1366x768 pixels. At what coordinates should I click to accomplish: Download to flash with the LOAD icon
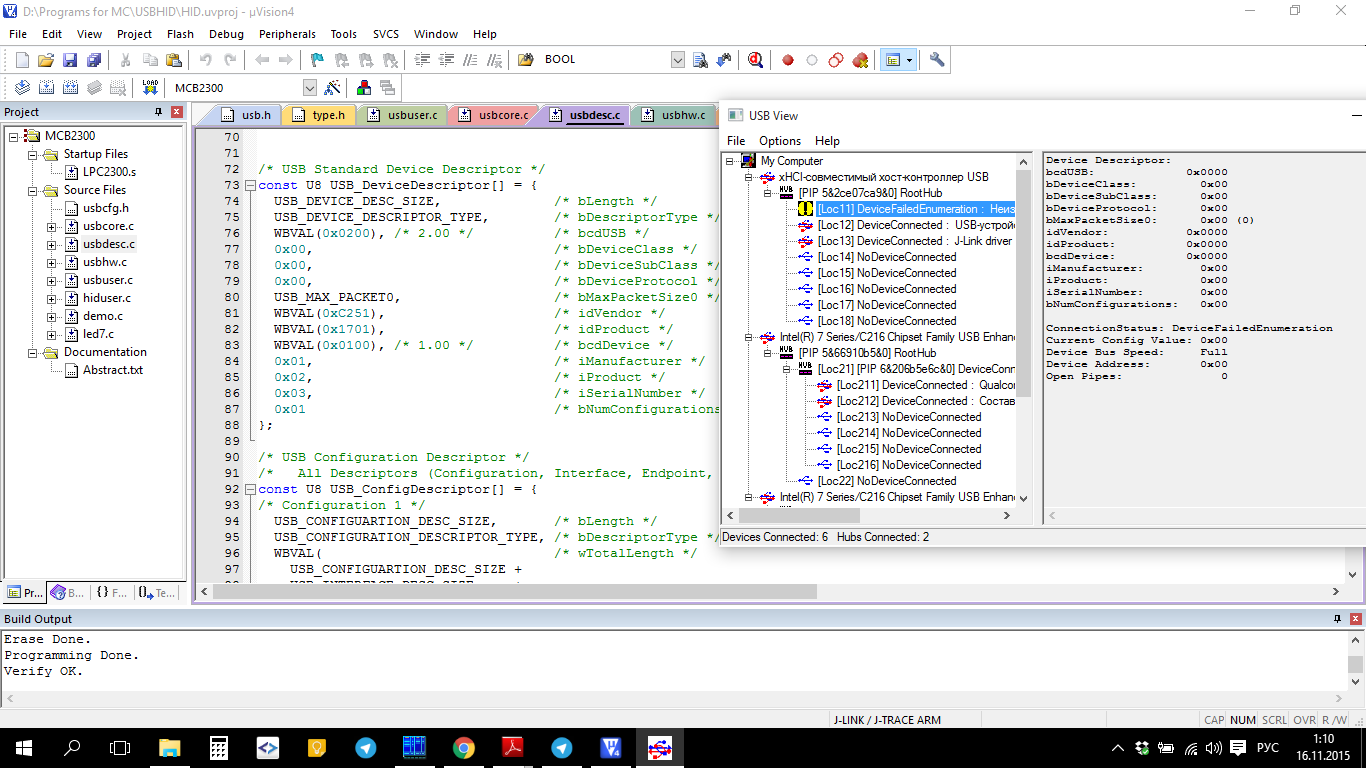pyautogui.click(x=150, y=88)
